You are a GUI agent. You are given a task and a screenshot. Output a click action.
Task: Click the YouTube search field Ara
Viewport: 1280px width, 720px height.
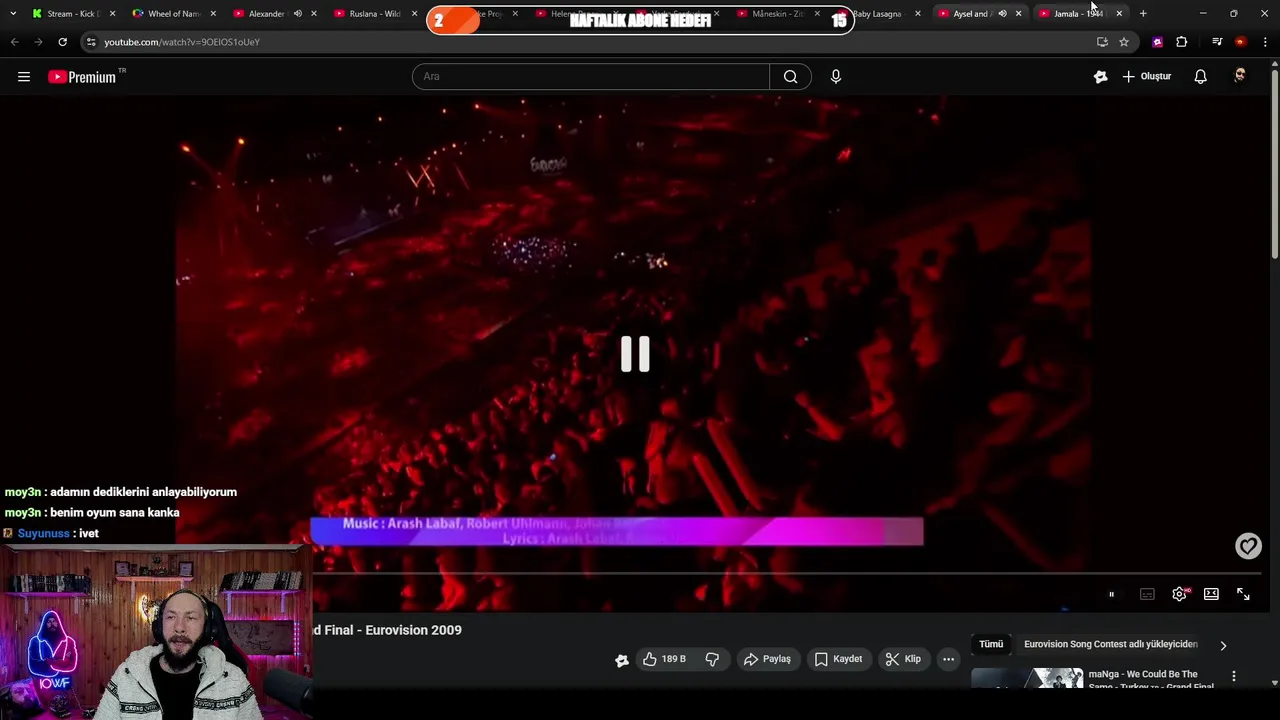pyautogui.click(x=591, y=76)
